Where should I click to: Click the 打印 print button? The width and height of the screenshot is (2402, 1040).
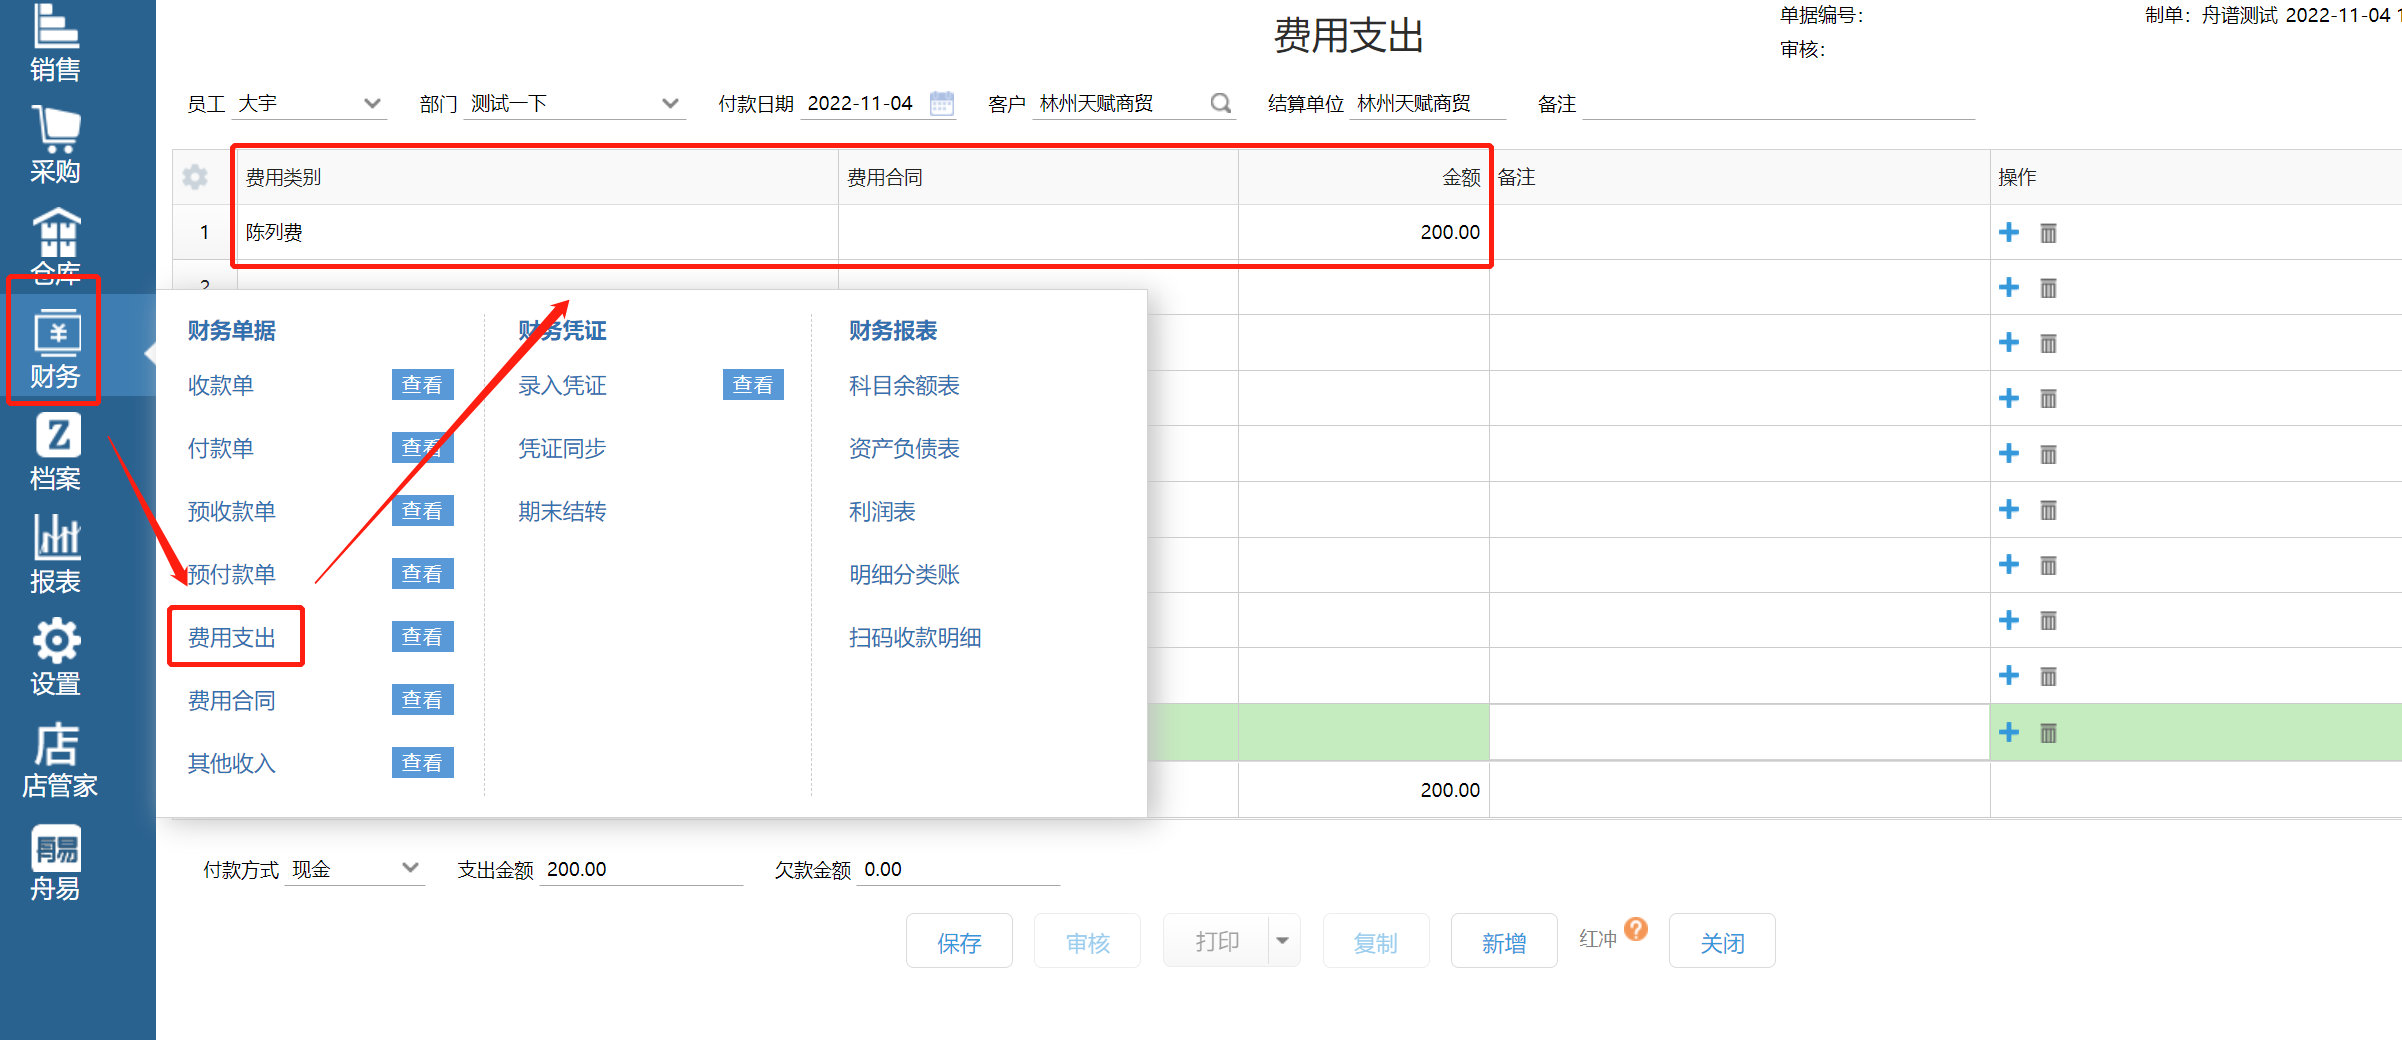click(x=1216, y=941)
